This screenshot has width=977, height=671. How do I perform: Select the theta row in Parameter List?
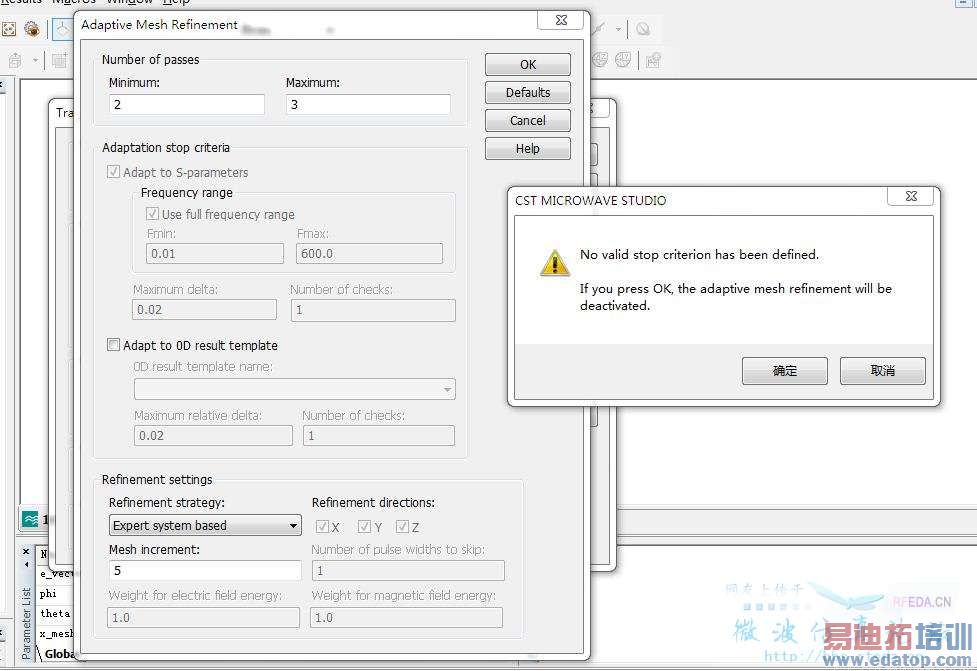point(55,614)
